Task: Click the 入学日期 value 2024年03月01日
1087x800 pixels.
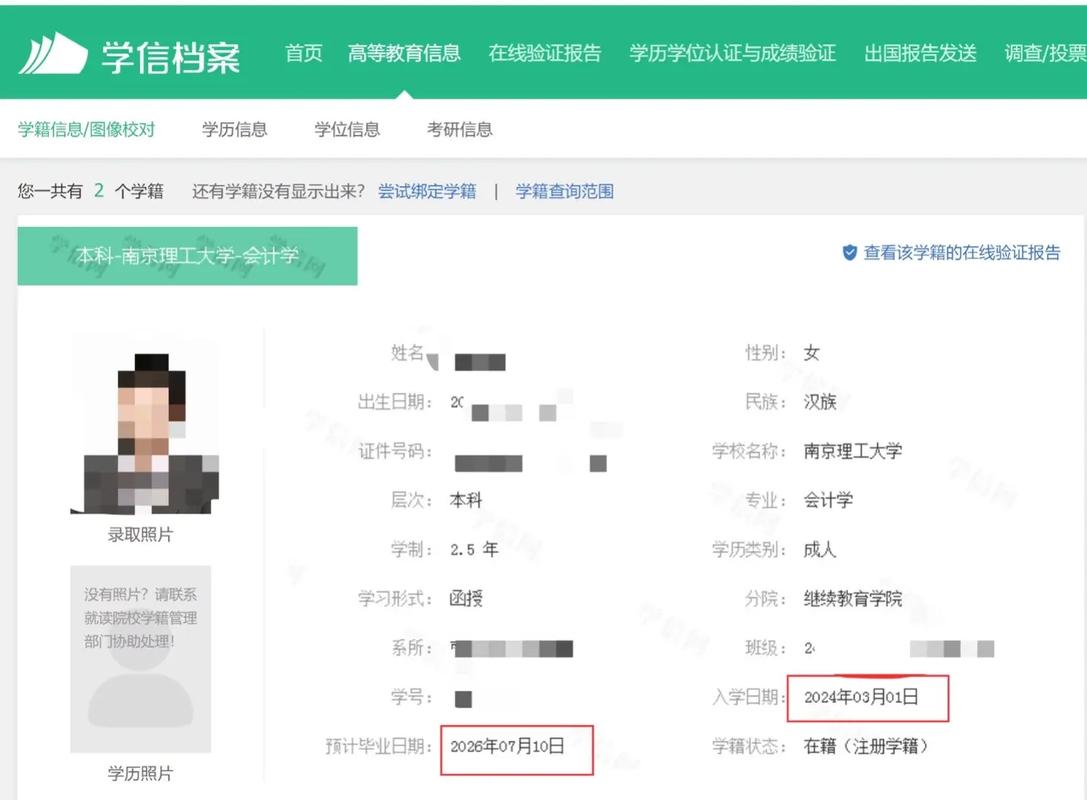Action: (x=861, y=697)
